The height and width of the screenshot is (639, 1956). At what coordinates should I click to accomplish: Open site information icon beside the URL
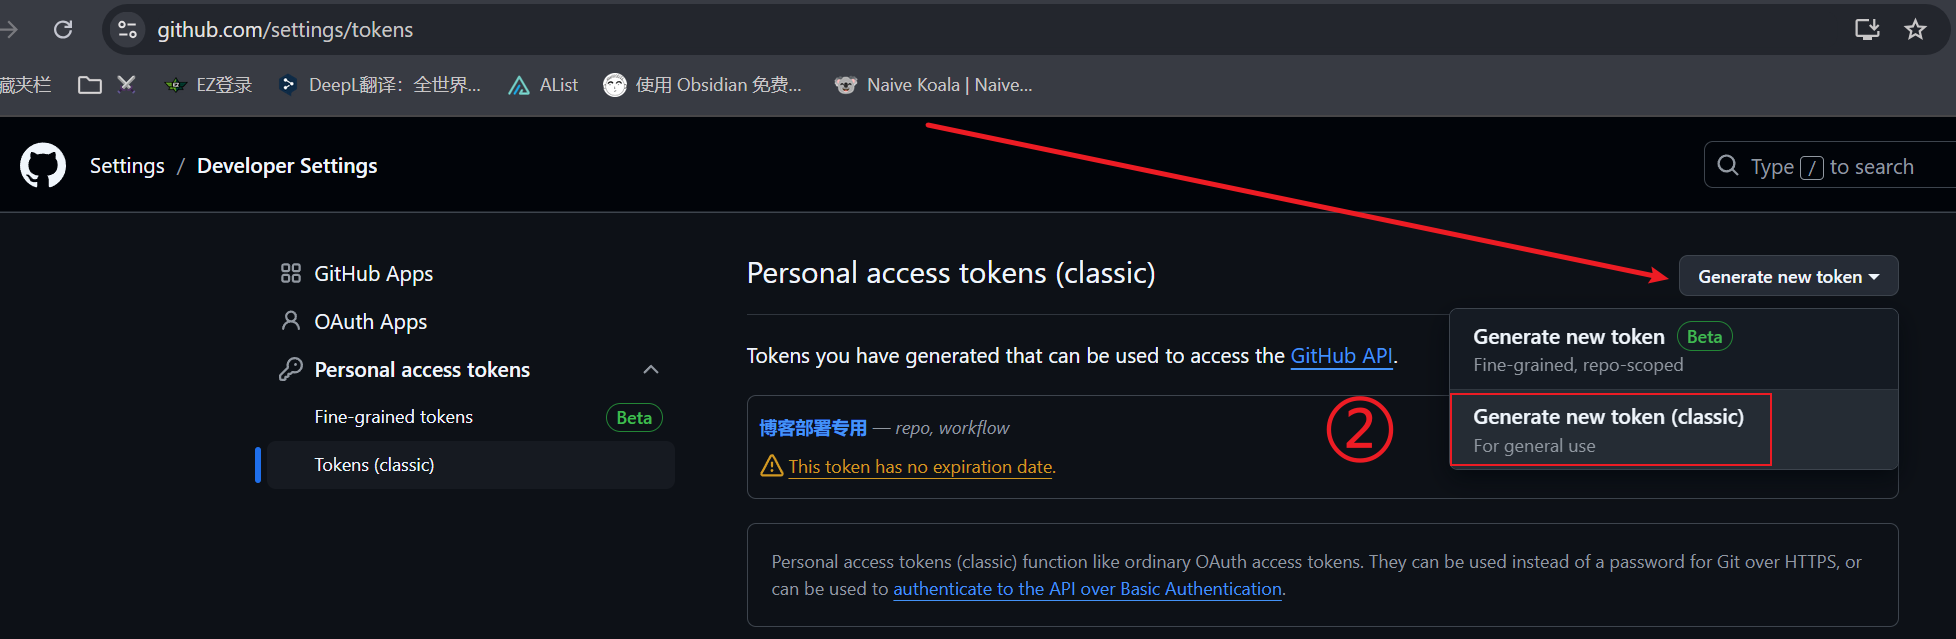click(x=128, y=30)
